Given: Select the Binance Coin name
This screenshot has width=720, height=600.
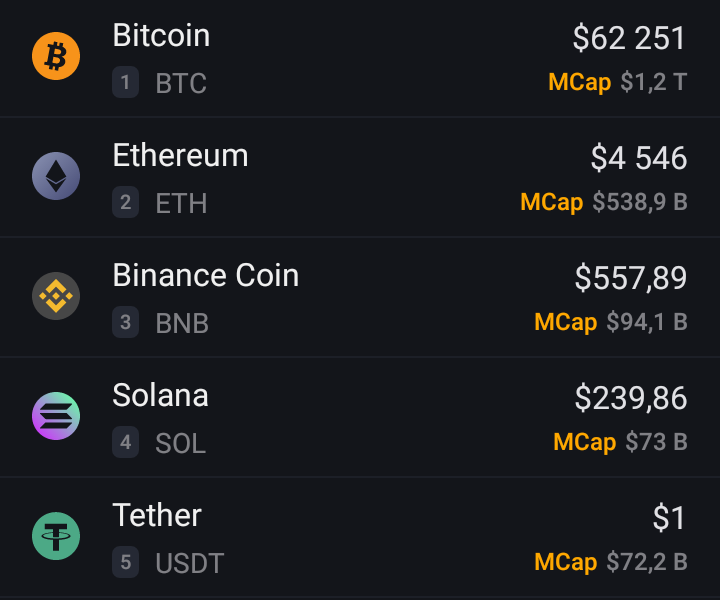Looking at the screenshot, I should click(206, 275).
